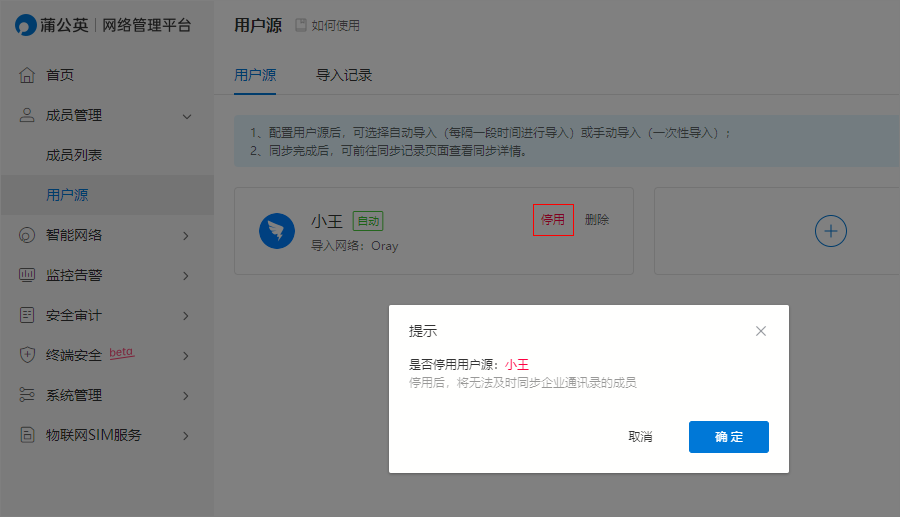Click the 小王 name on the card
This screenshot has height=517, width=900.
tap(327, 221)
